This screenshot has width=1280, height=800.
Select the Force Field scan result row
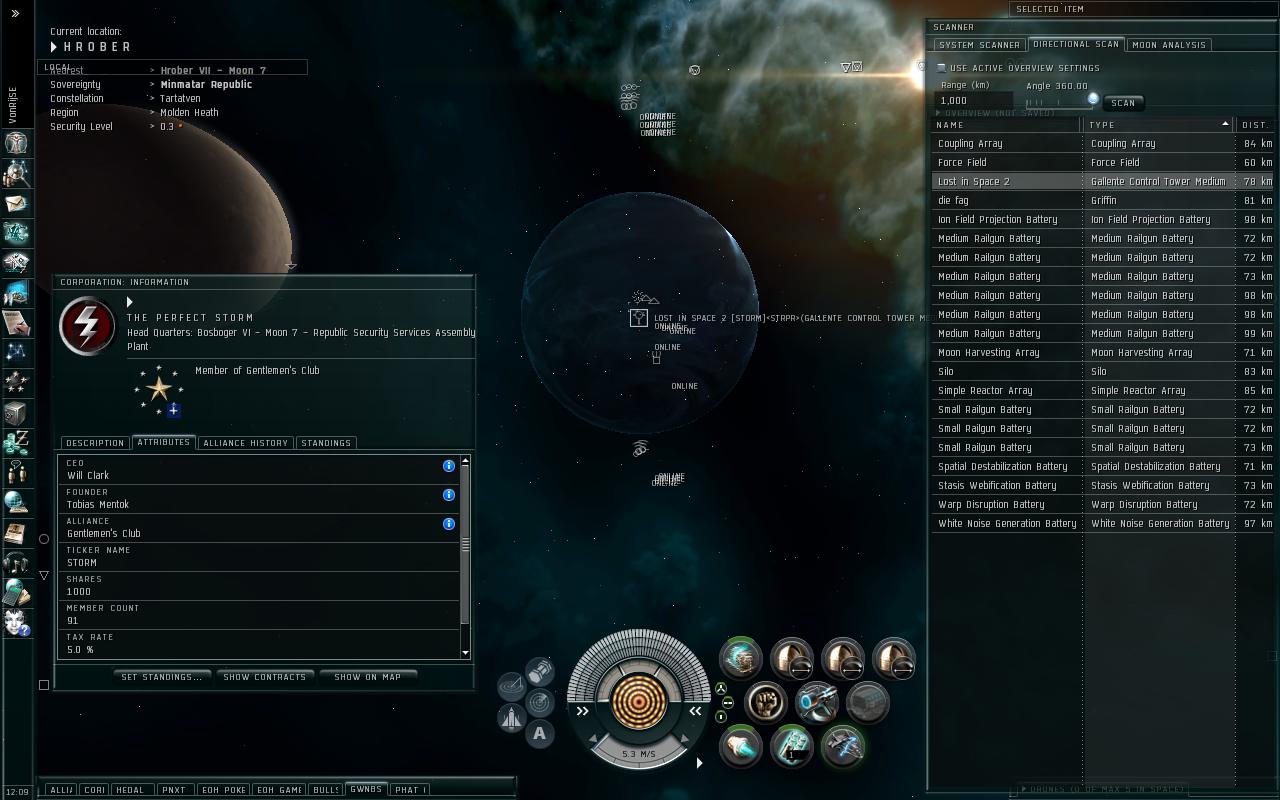(x=1103, y=162)
